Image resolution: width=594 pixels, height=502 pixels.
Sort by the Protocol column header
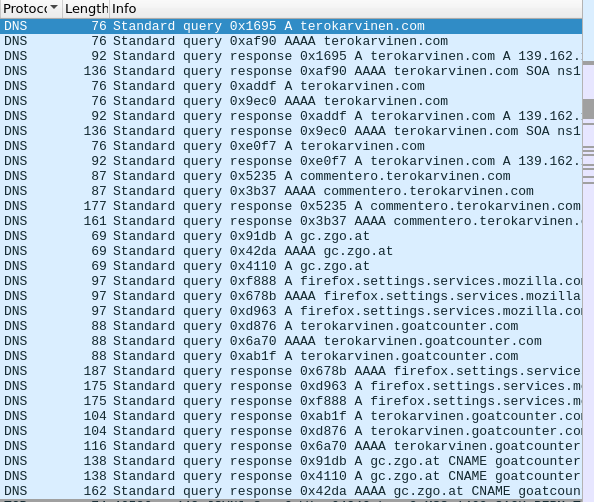(31, 8)
